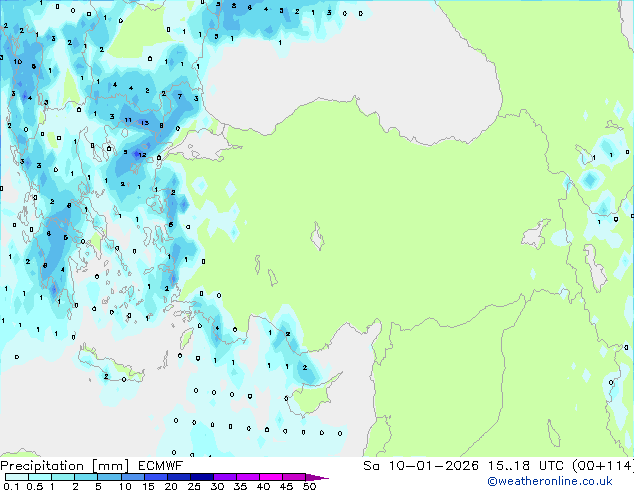Click the legend scale label "0.5"
The width and height of the screenshot is (634, 490).
(x=34, y=486)
